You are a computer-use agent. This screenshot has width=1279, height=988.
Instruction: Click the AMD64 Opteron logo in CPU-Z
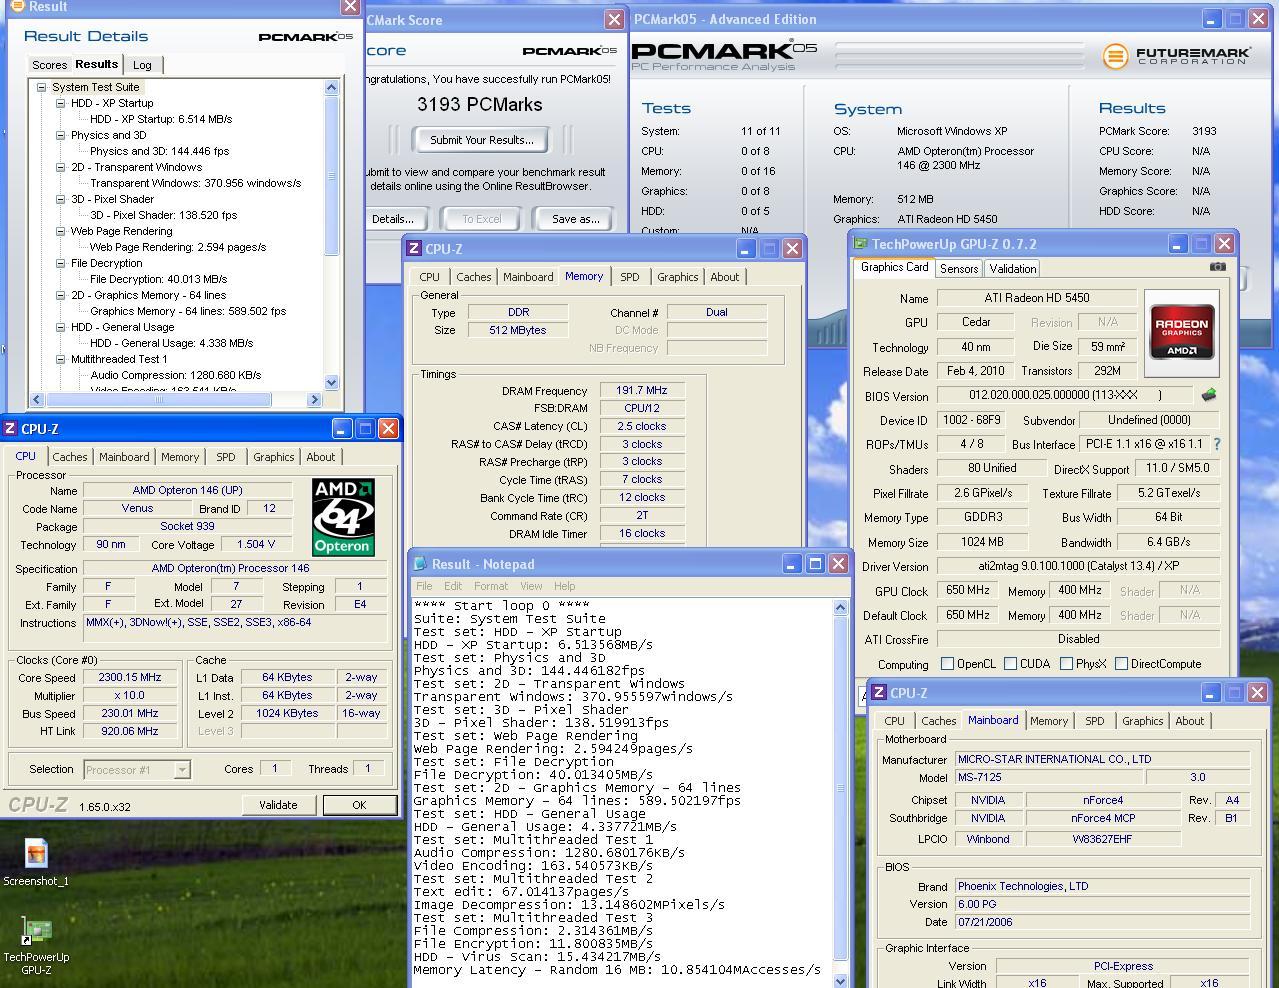coord(343,517)
